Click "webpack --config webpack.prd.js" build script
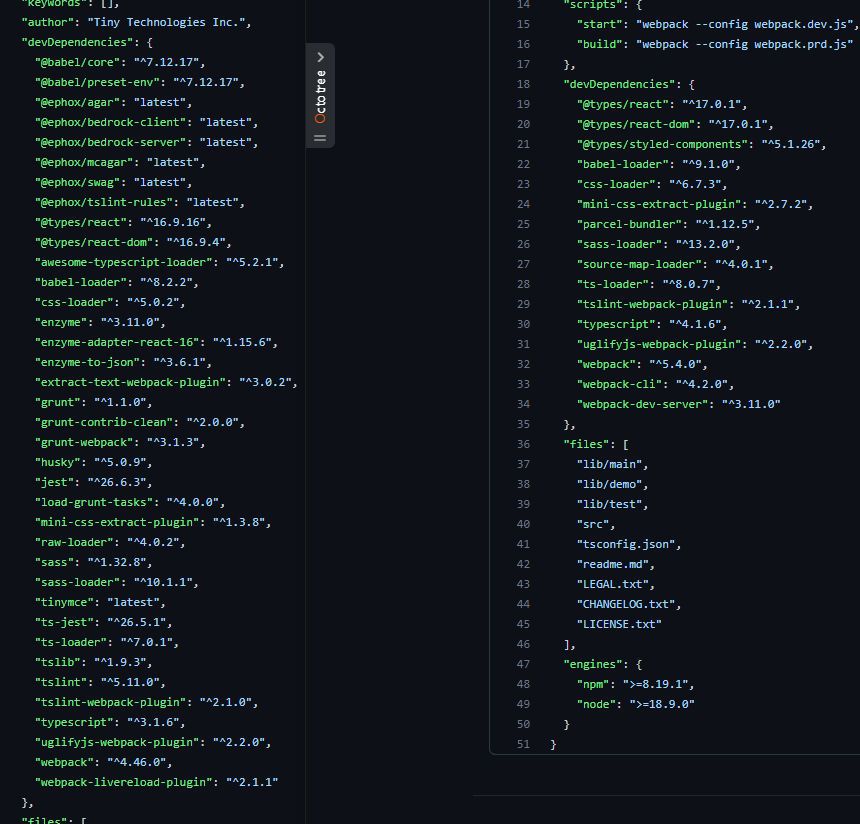 tap(744, 44)
